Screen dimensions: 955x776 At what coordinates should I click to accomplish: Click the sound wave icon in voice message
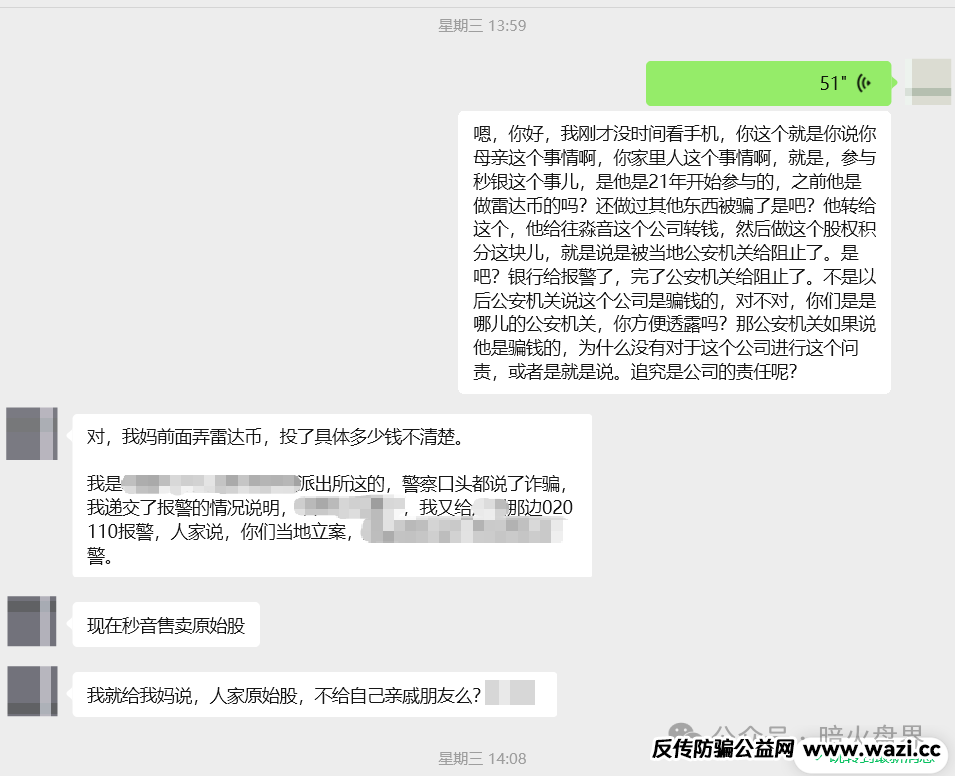coord(865,83)
